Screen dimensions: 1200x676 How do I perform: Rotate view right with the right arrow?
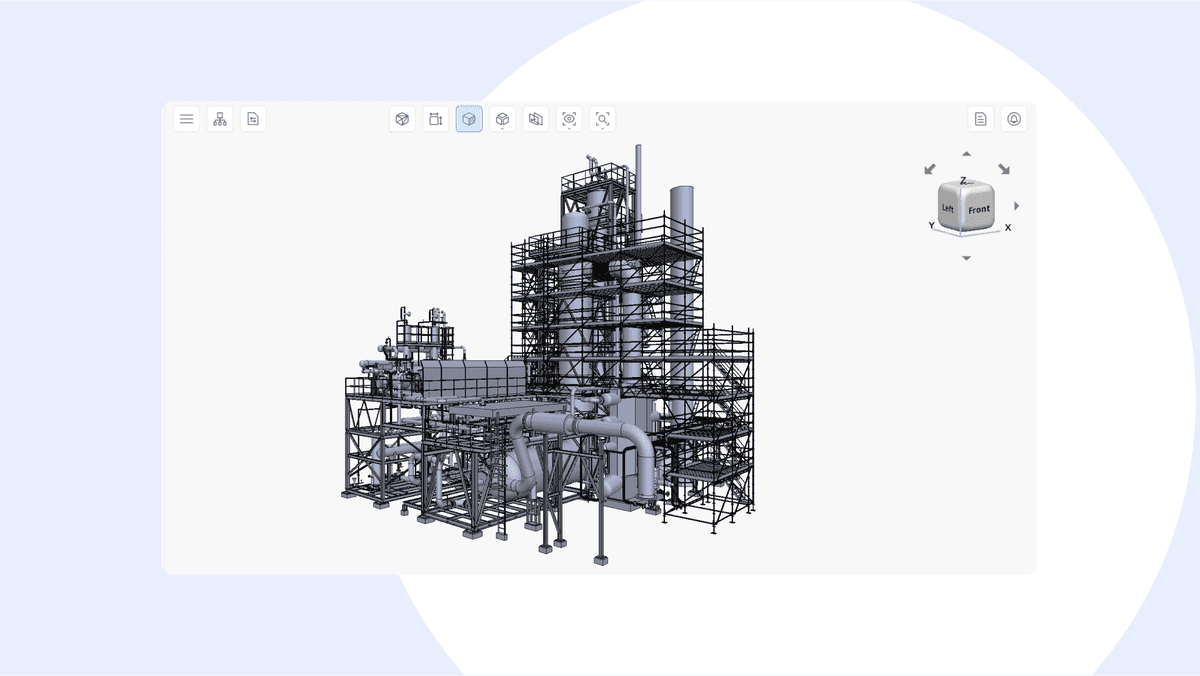coord(1017,205)
